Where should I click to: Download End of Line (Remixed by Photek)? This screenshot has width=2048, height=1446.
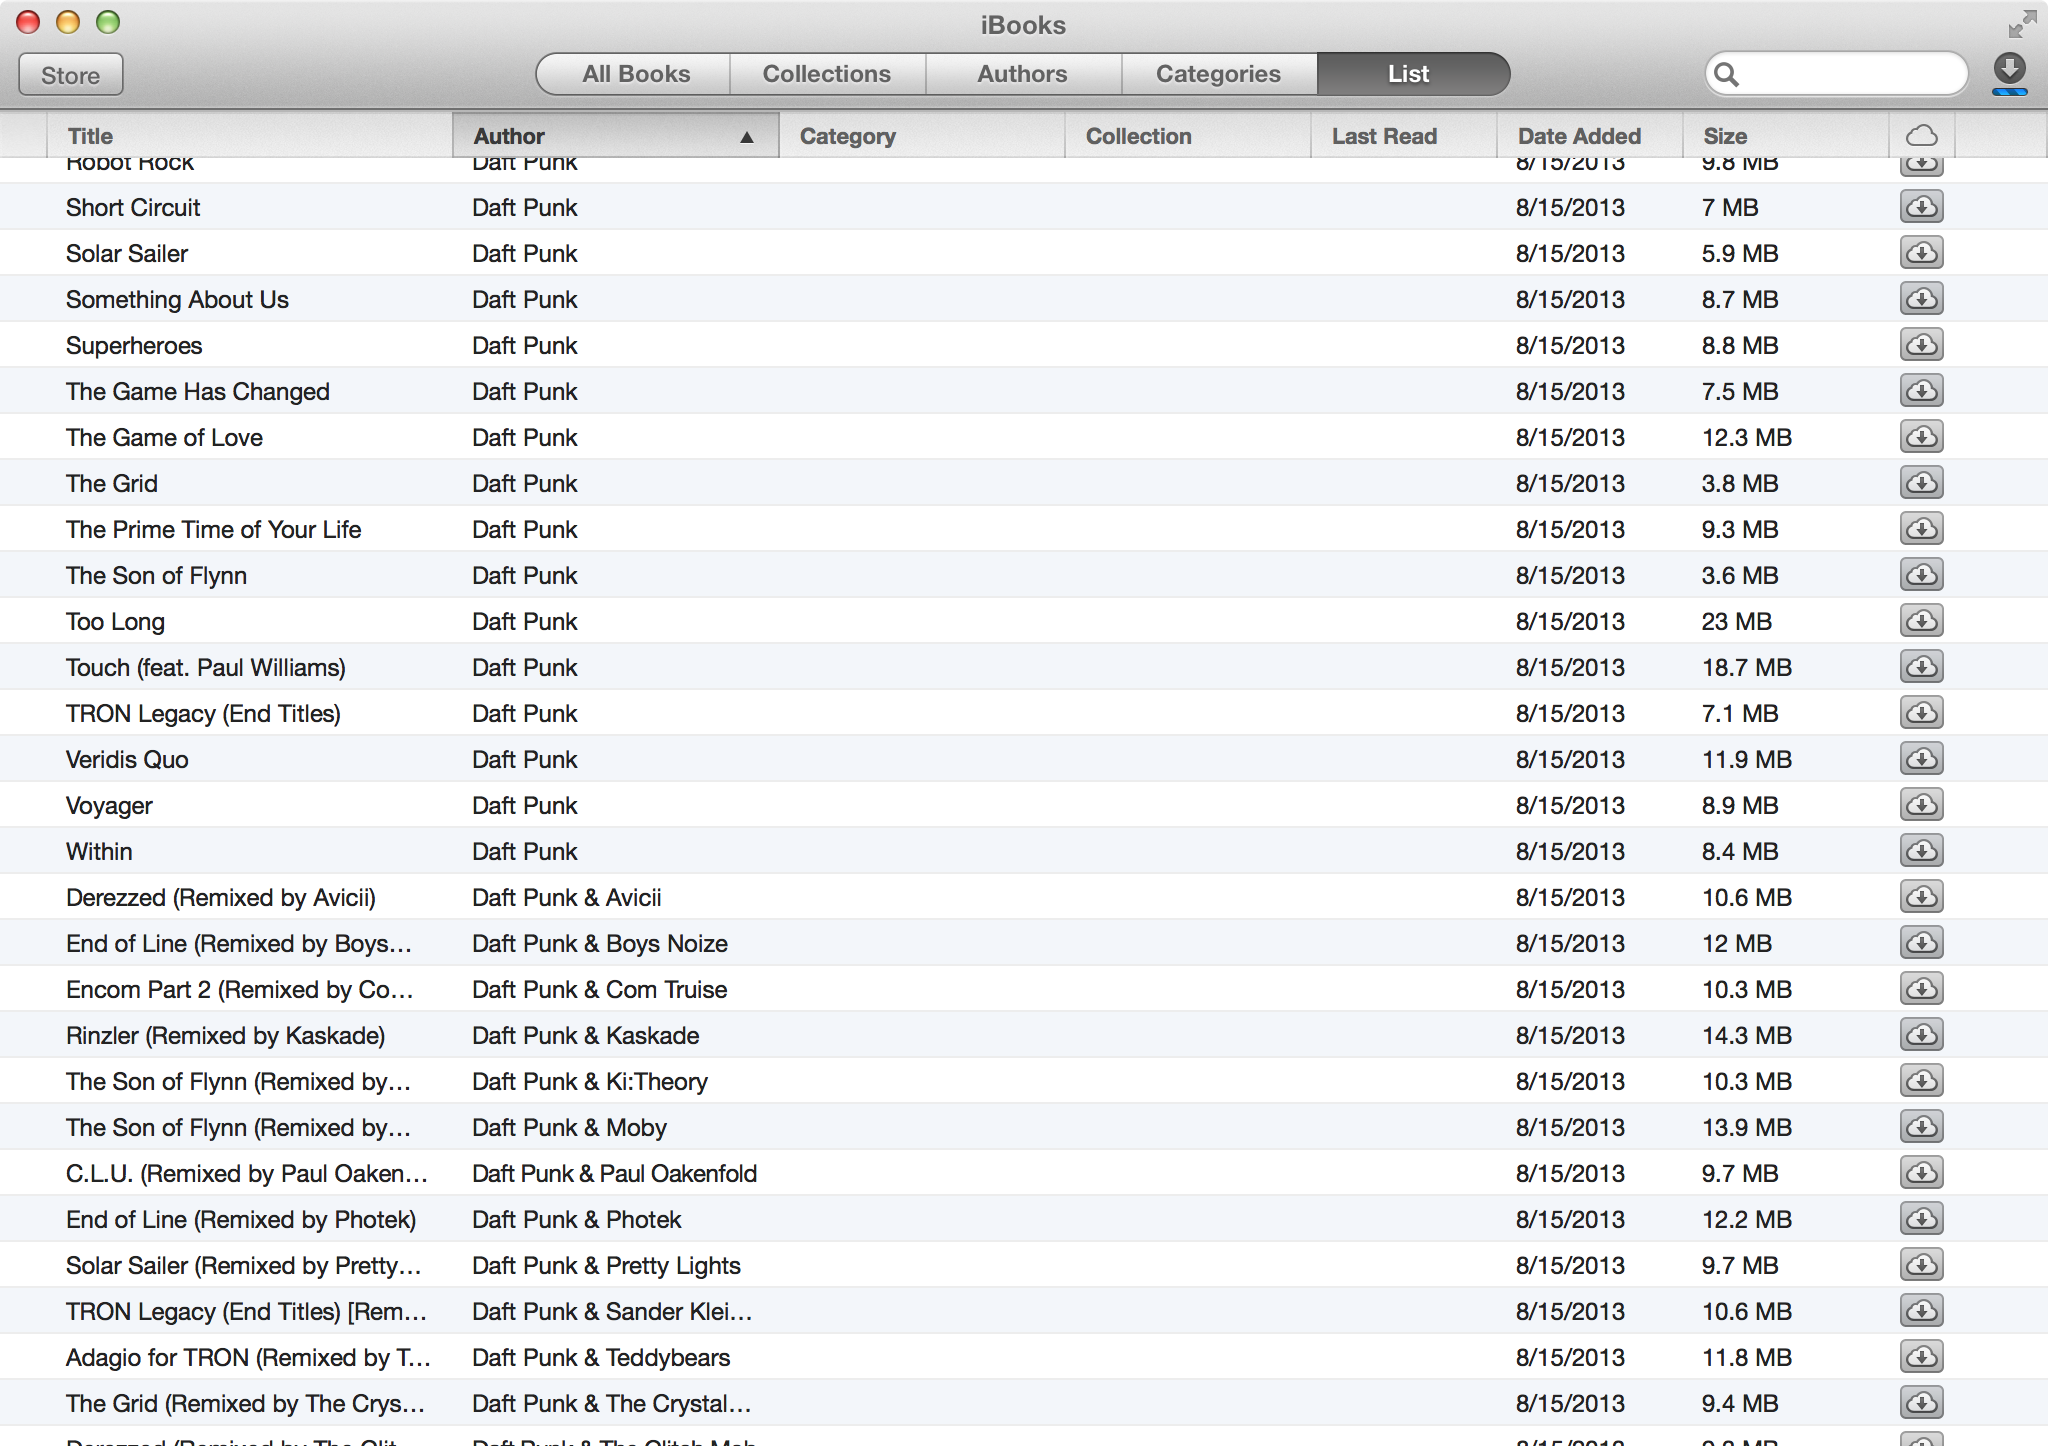(x=1921, y=1219)
